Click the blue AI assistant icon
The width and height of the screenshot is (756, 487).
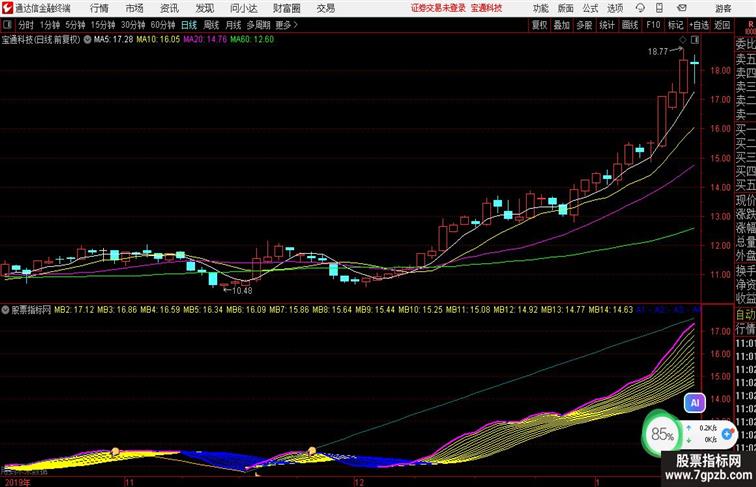pos(695,403)
